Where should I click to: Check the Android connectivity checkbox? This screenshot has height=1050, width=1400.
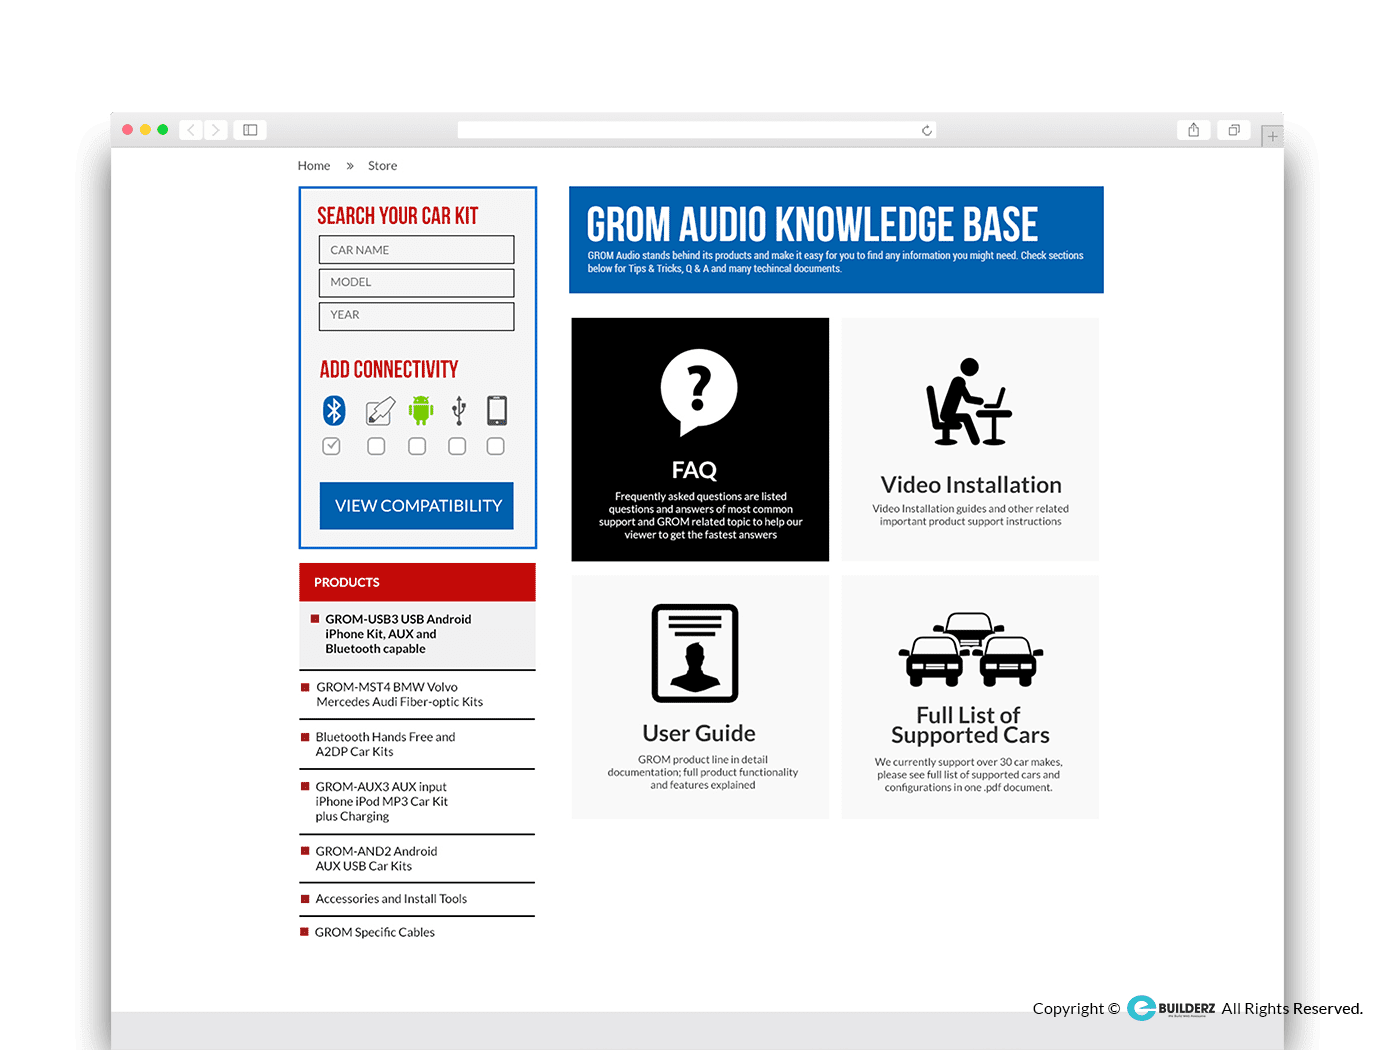tap(417, 446)
